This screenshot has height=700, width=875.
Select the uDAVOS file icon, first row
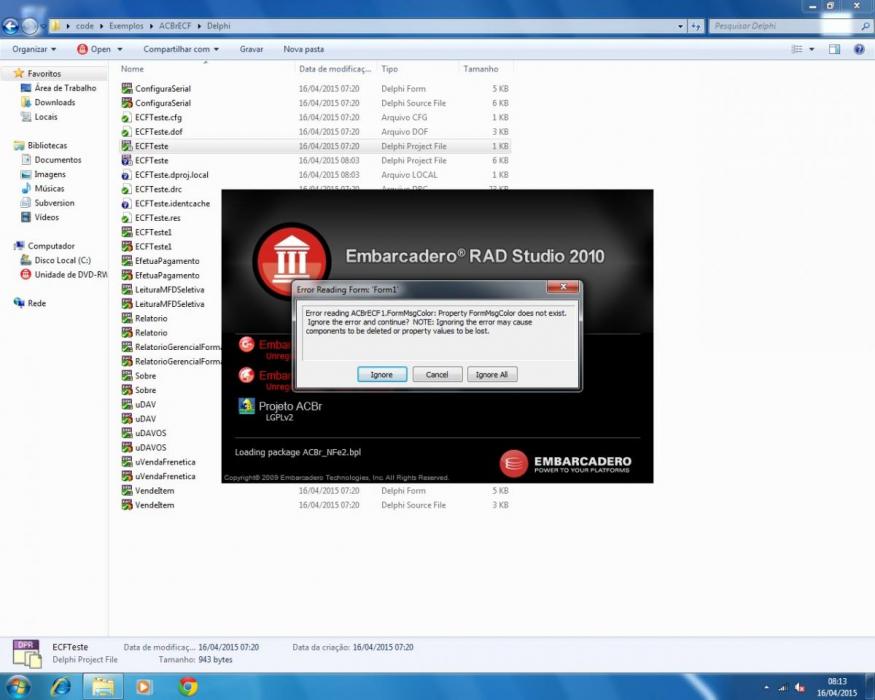point(127,433)
